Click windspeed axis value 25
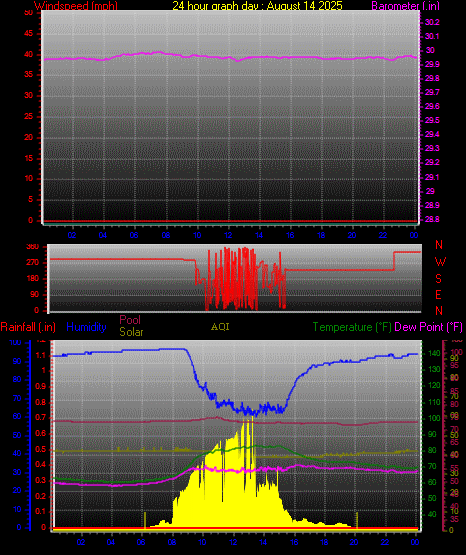The height and width of the screenshot is (555, 466). coord(29,116)
